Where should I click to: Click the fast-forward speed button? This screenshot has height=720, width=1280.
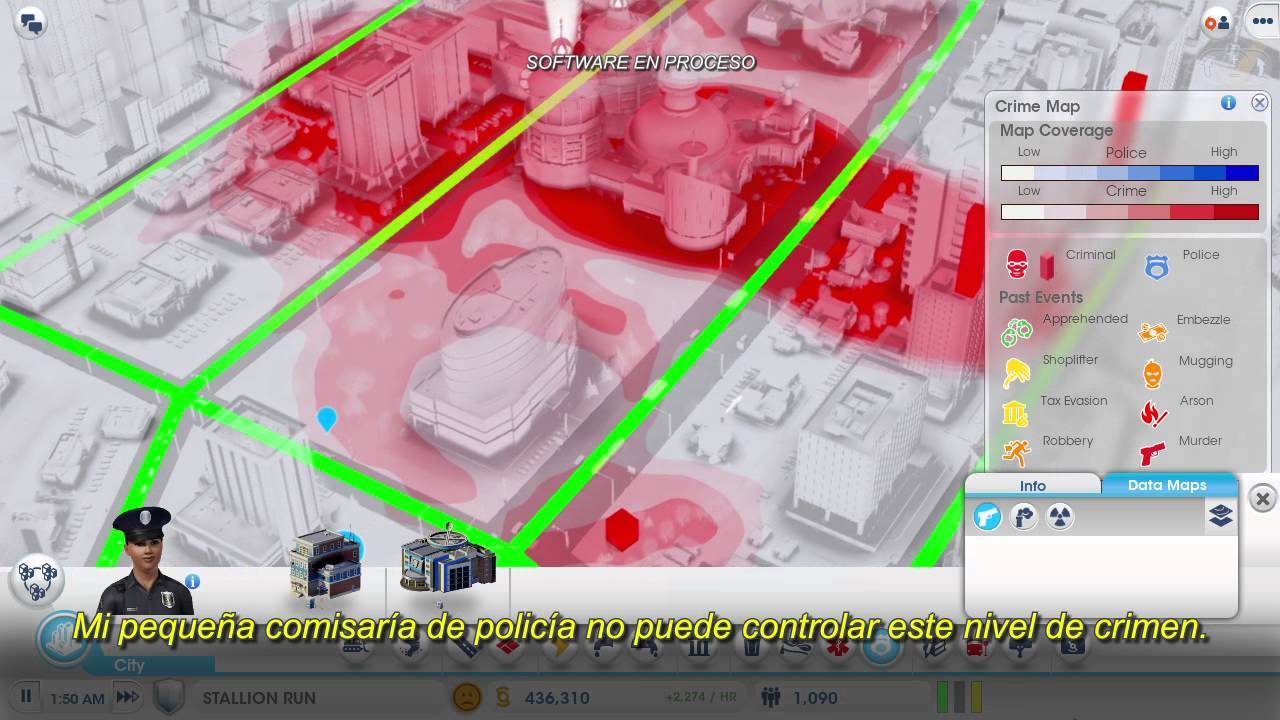point(127,697)
